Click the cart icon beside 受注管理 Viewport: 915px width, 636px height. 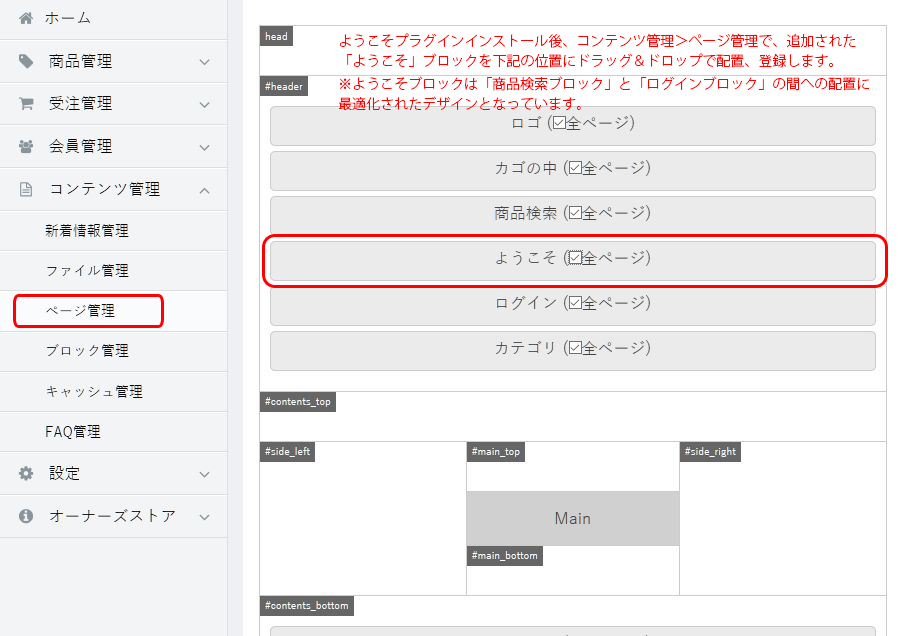pyautogui.click(x=26, y=103)
